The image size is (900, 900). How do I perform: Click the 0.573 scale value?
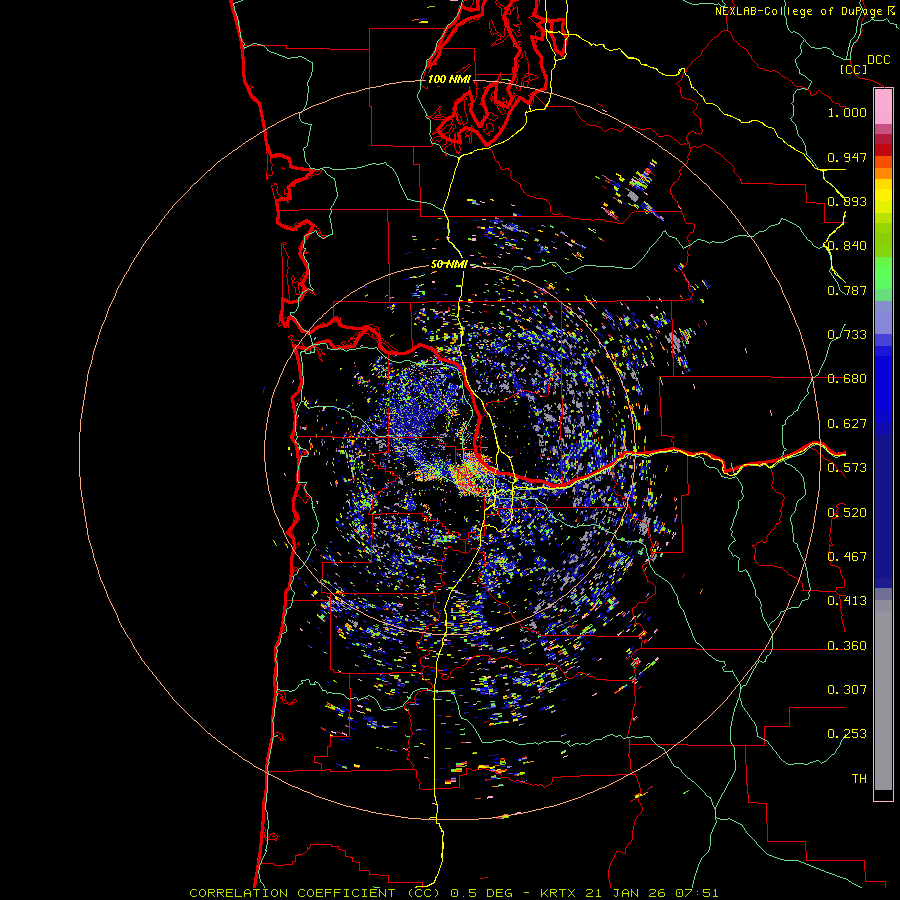point(847,467)
